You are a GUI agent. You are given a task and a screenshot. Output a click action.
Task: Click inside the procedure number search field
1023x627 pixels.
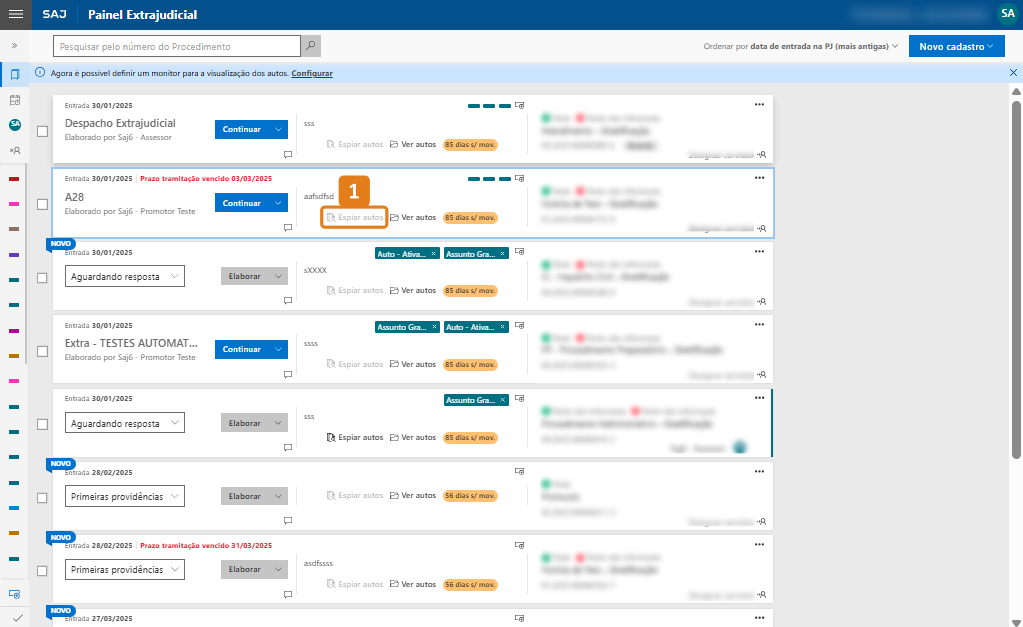(x=170, y=45)
